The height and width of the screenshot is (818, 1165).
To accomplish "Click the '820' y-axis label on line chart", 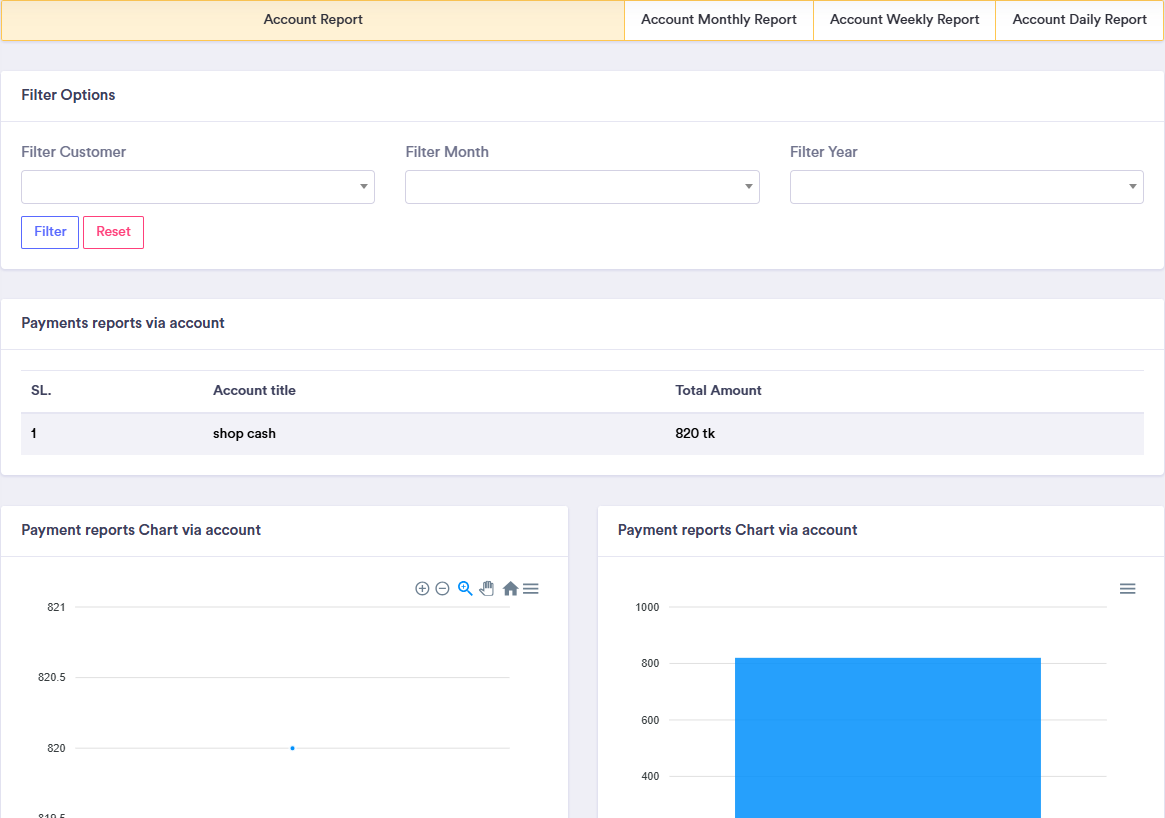I will coord(56,748).
